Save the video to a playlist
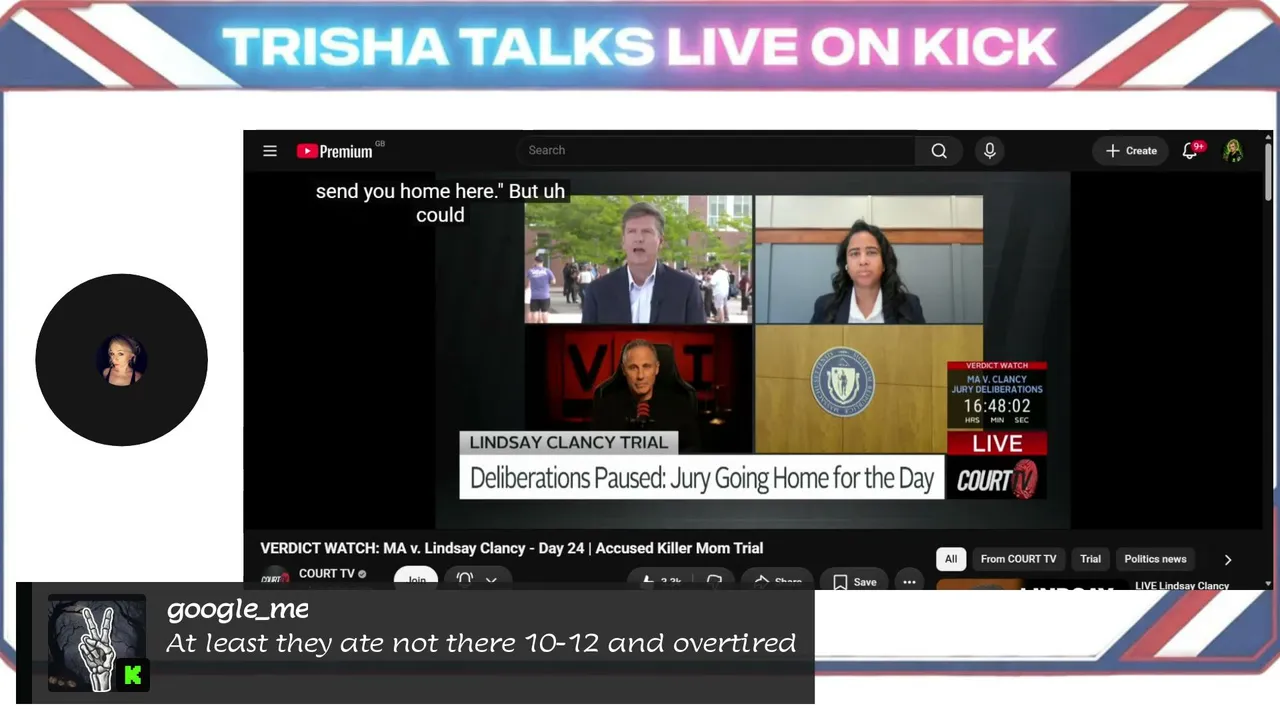 tap(855, 582)
